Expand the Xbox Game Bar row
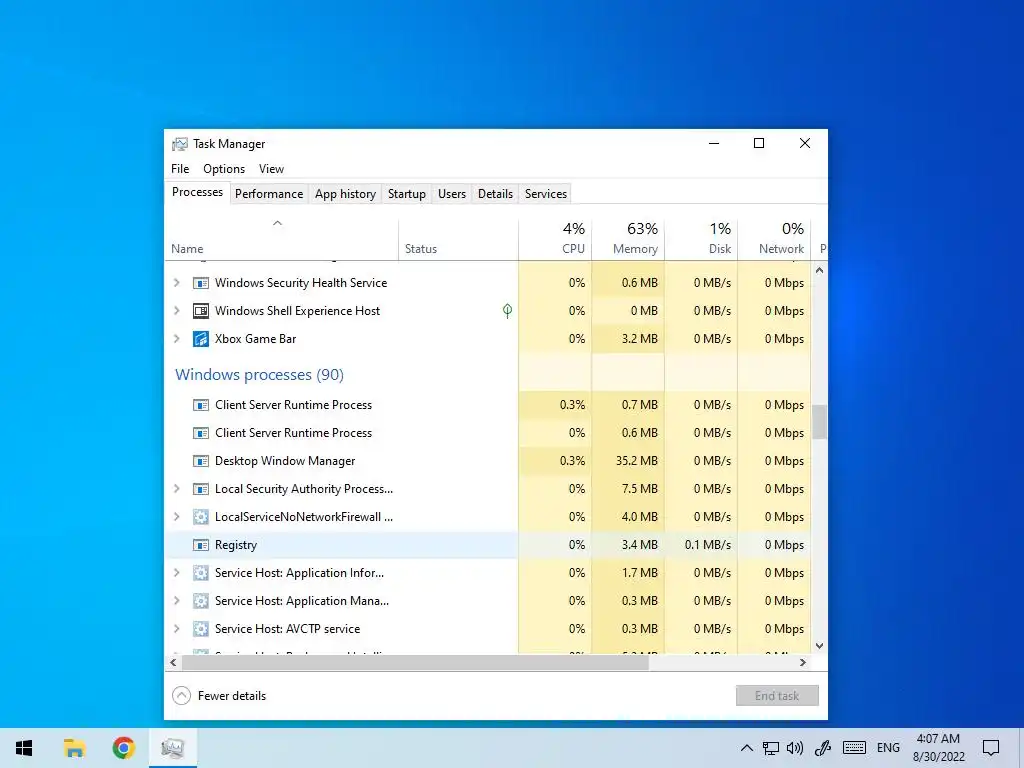The height and width of the screenshot is (768, 1024). coord(176,339)
